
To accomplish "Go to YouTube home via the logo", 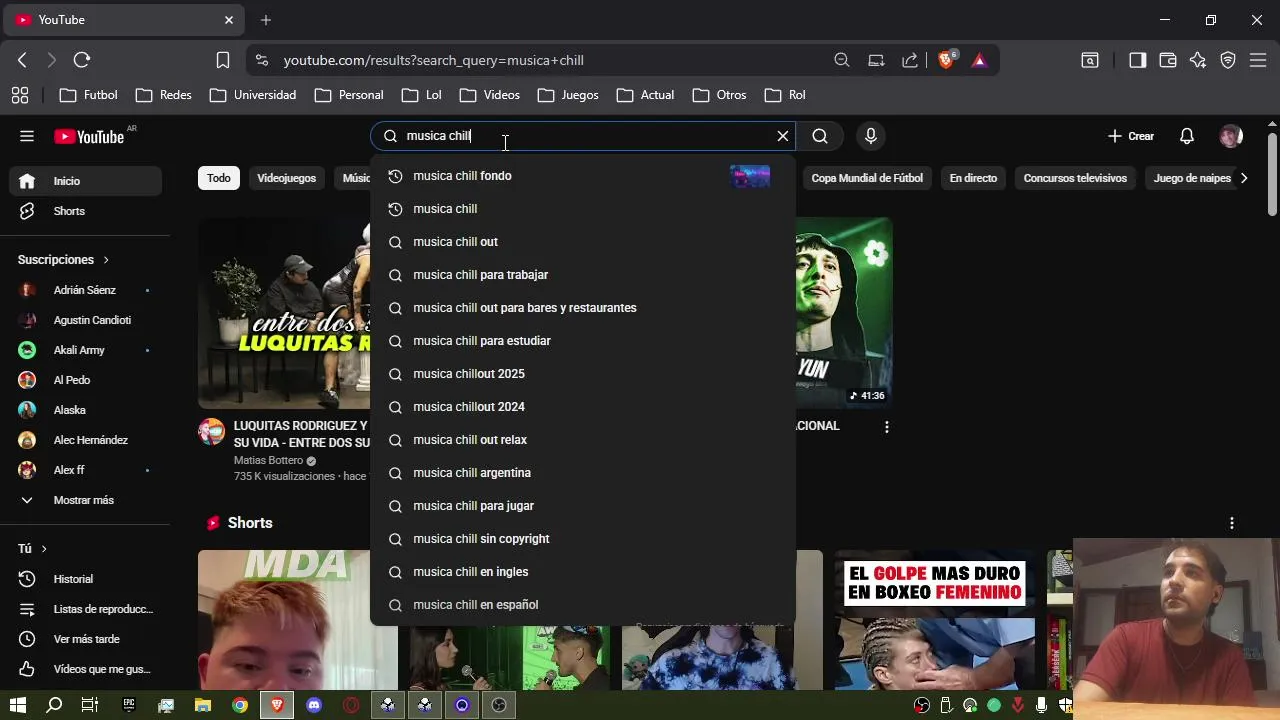I will pyautogui.click(x=89, y=136).
